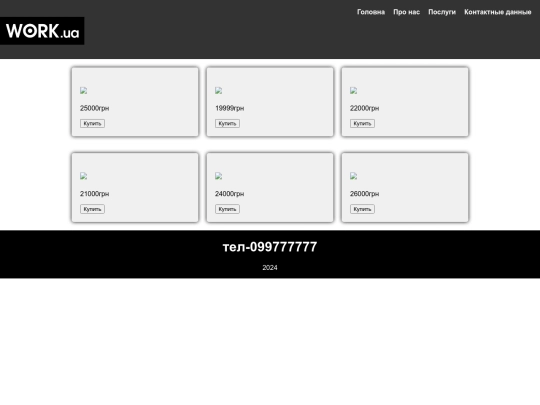Click the 2024 footer year text
This screenshot has height=405, width=540.
270,268
